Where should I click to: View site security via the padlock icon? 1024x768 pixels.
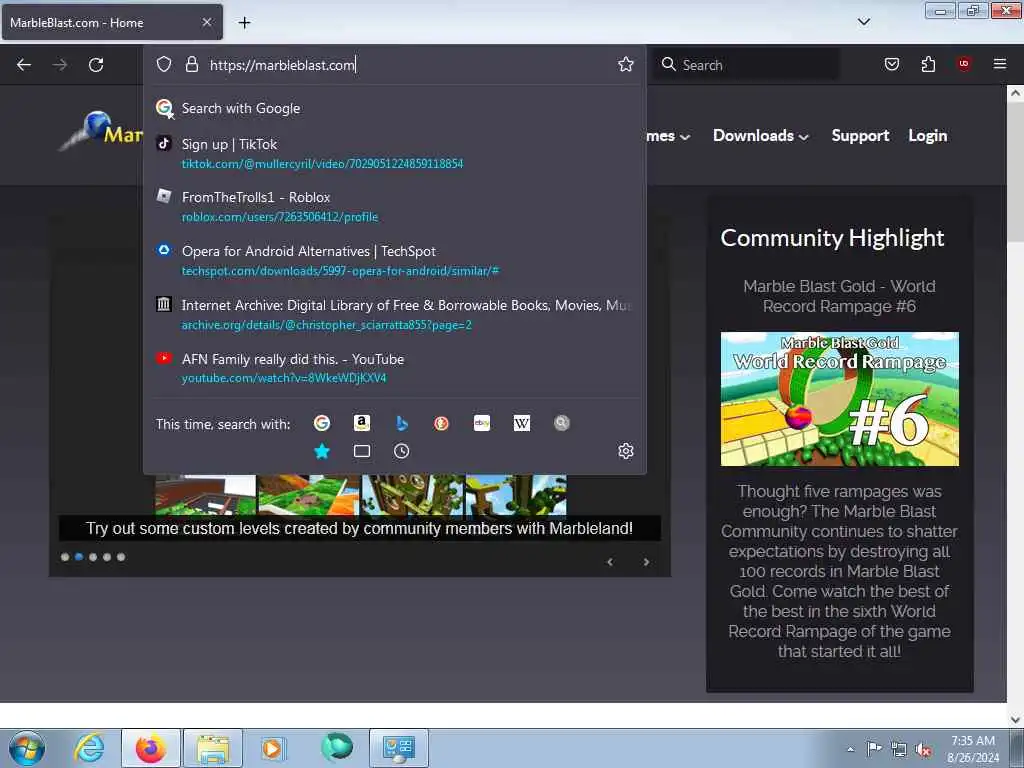point(191,64)
